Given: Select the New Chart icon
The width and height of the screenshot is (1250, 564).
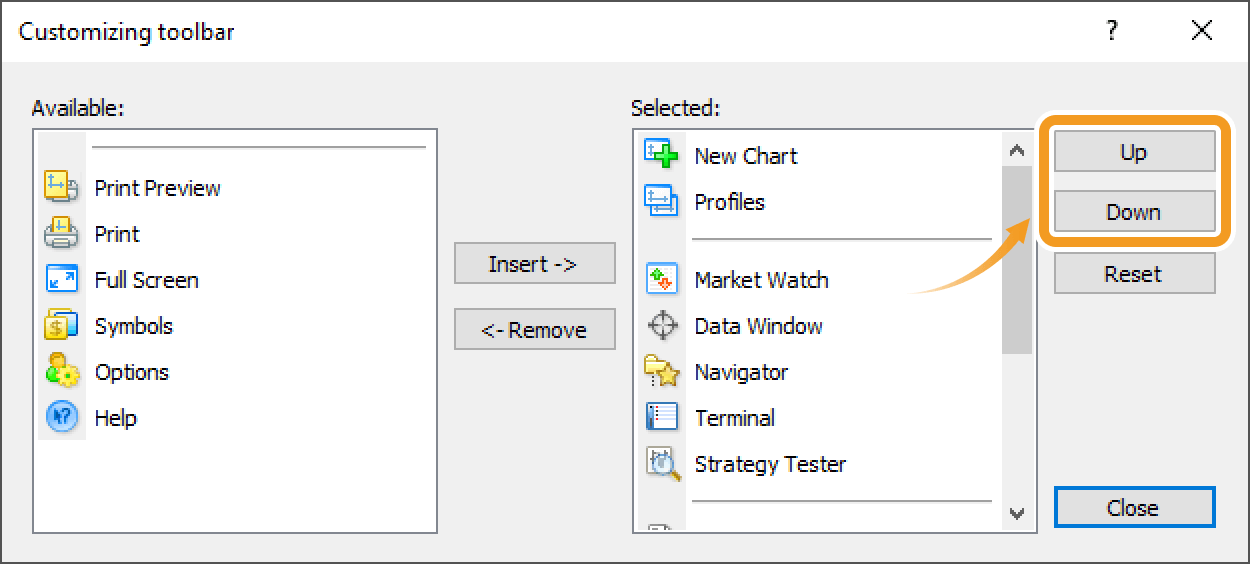Looking at the screenshot, I should click(x=662, y=155).
